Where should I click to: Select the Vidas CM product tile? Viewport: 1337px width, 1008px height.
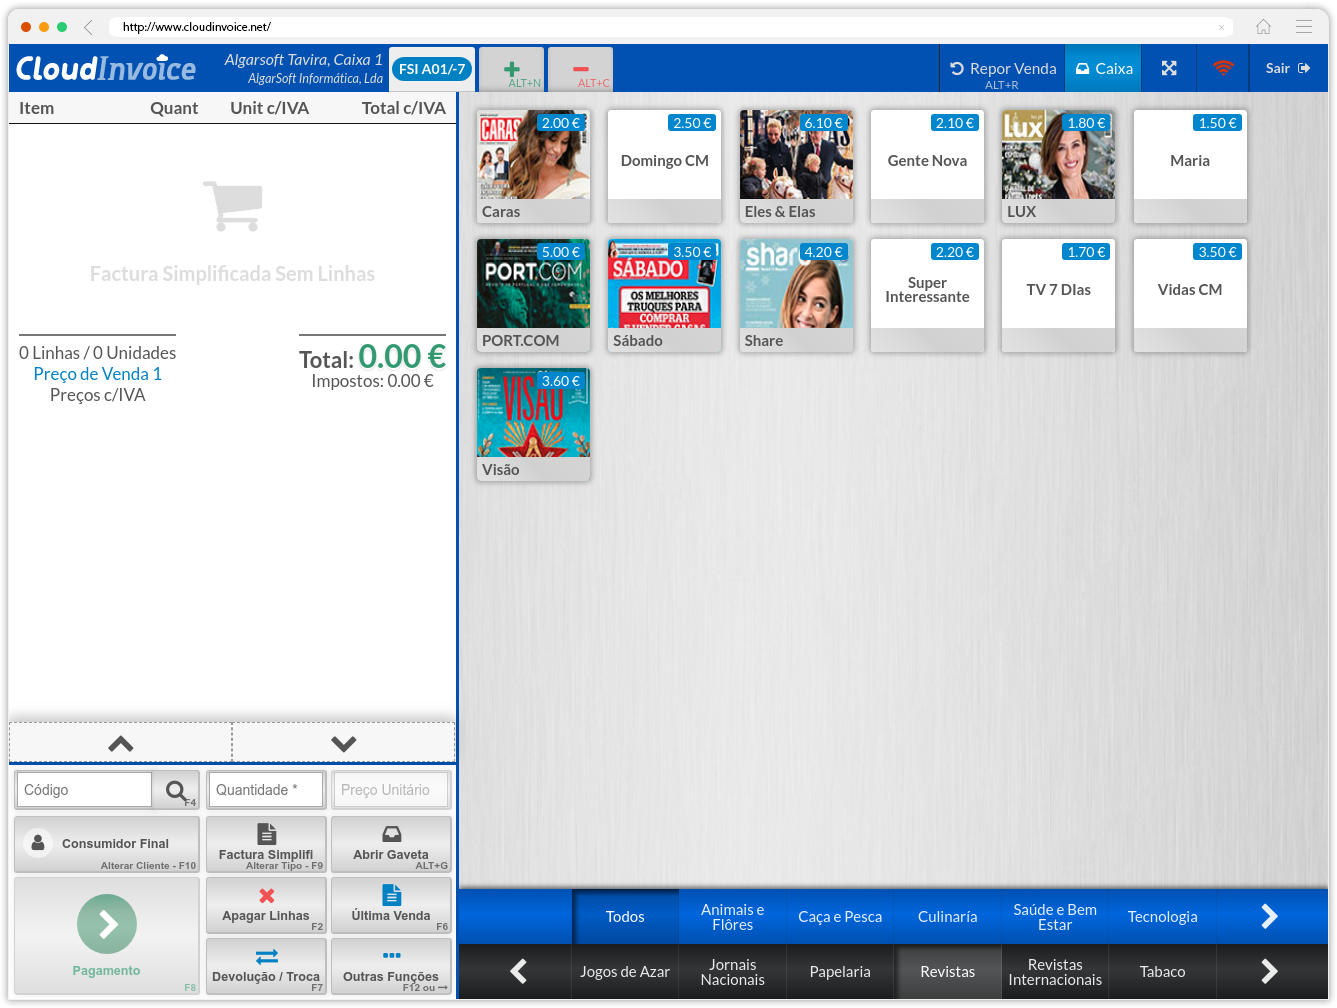(x=1190, y=295)
